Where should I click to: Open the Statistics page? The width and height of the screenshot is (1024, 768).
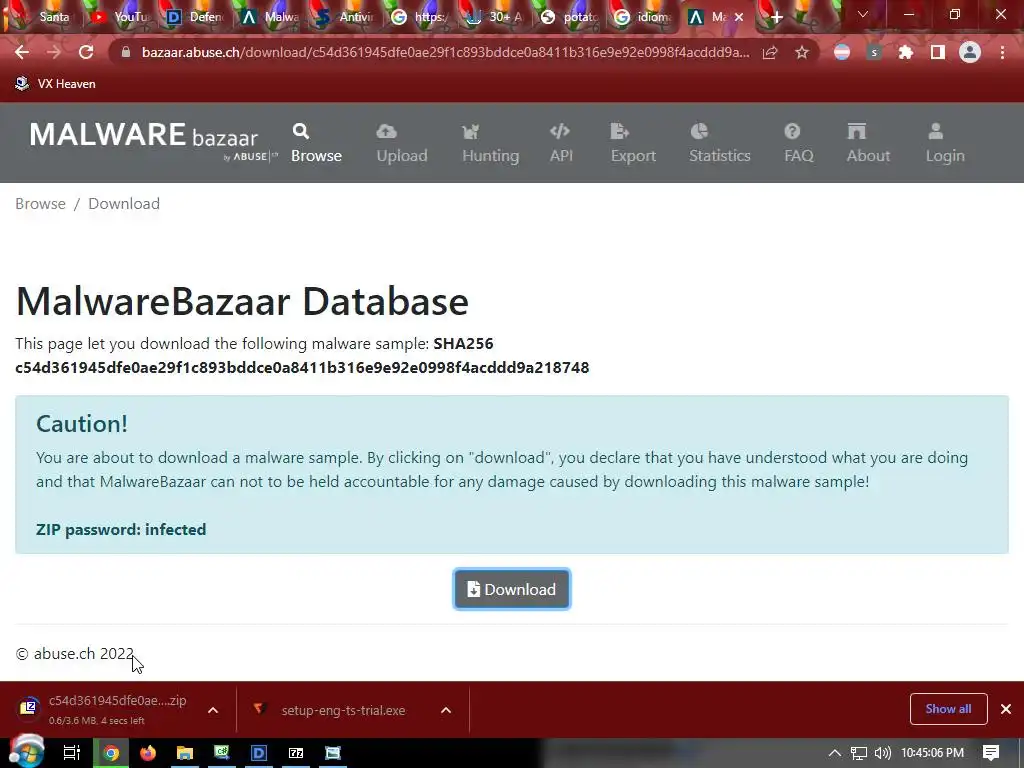[720, 144]
